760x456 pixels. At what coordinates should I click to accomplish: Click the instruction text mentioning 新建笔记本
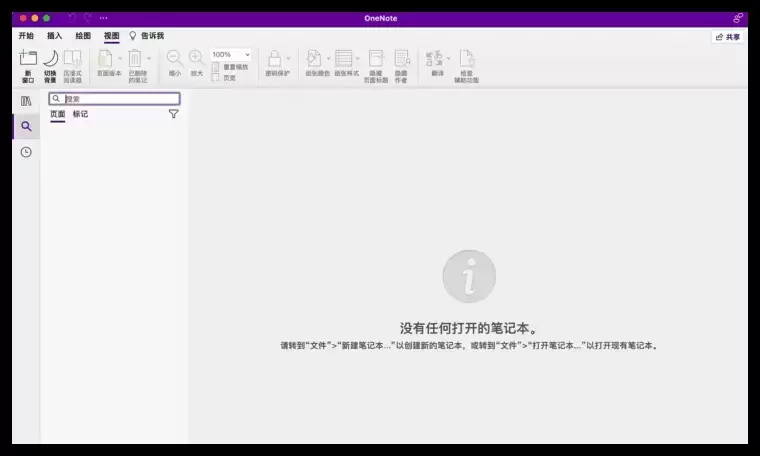[x=469, y=346]
